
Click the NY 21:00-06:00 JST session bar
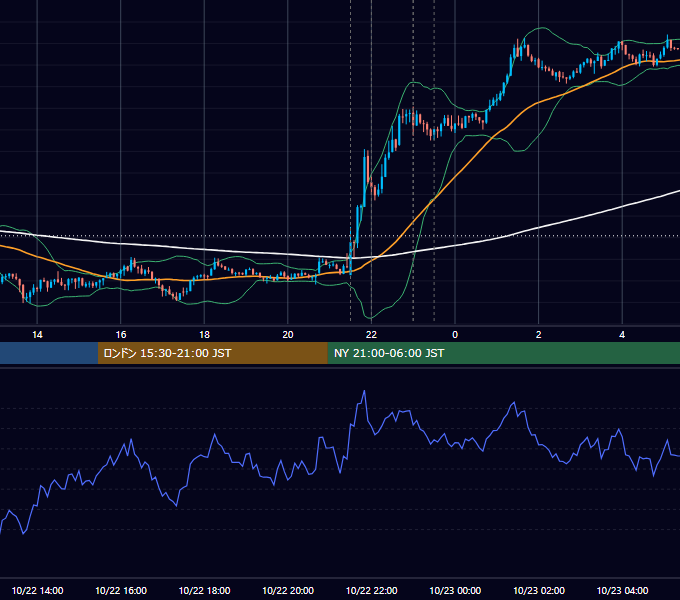tap(503, 353)
